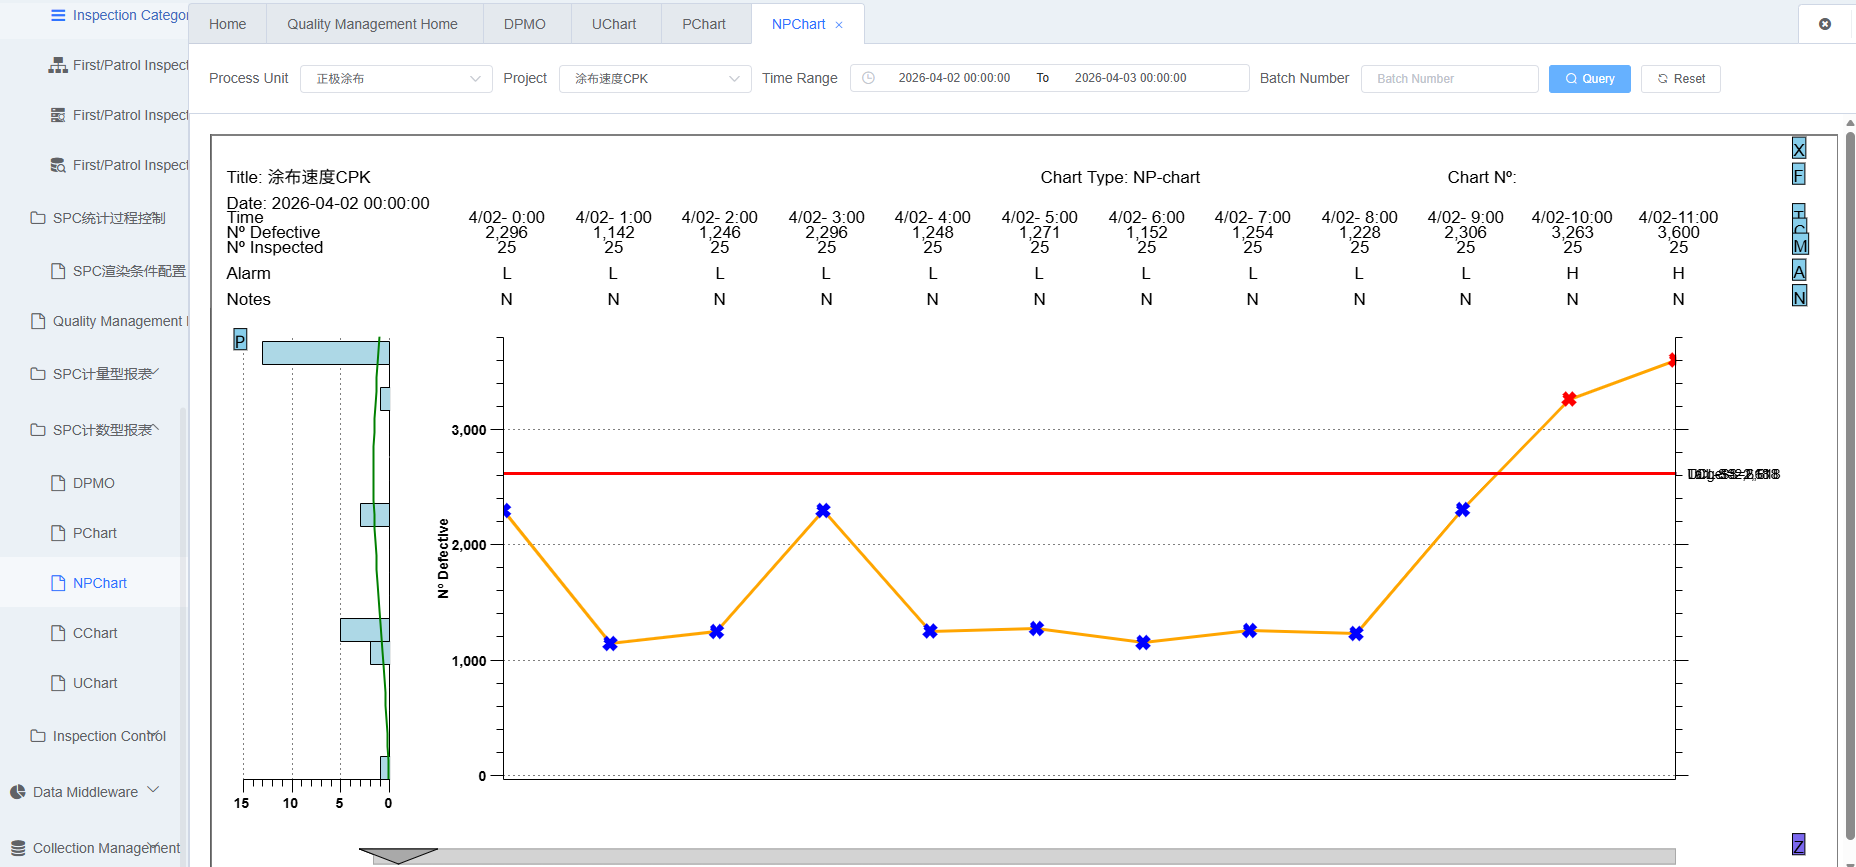Click the triangle slider handle below histogram
Image resolution: width=1856 pixels, height=867 pixels.
[398, 855]
